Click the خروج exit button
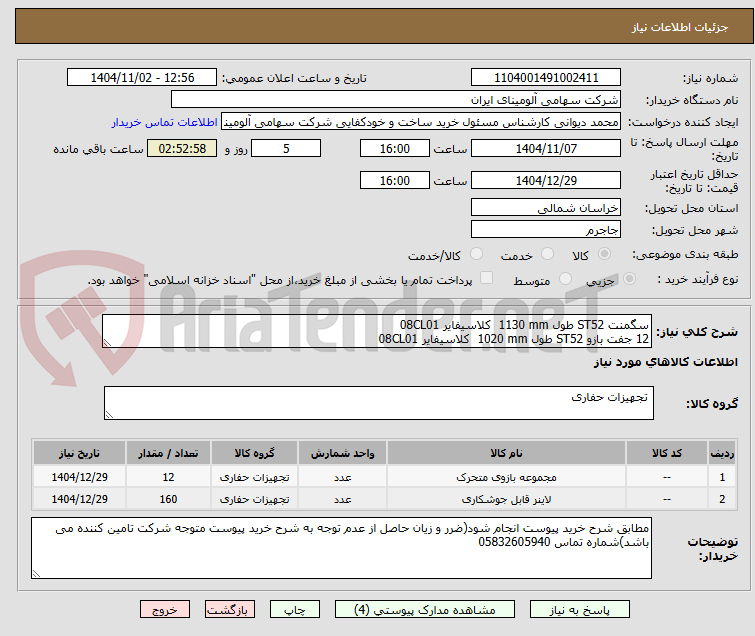Screen dimensions: 755x636 165,610
